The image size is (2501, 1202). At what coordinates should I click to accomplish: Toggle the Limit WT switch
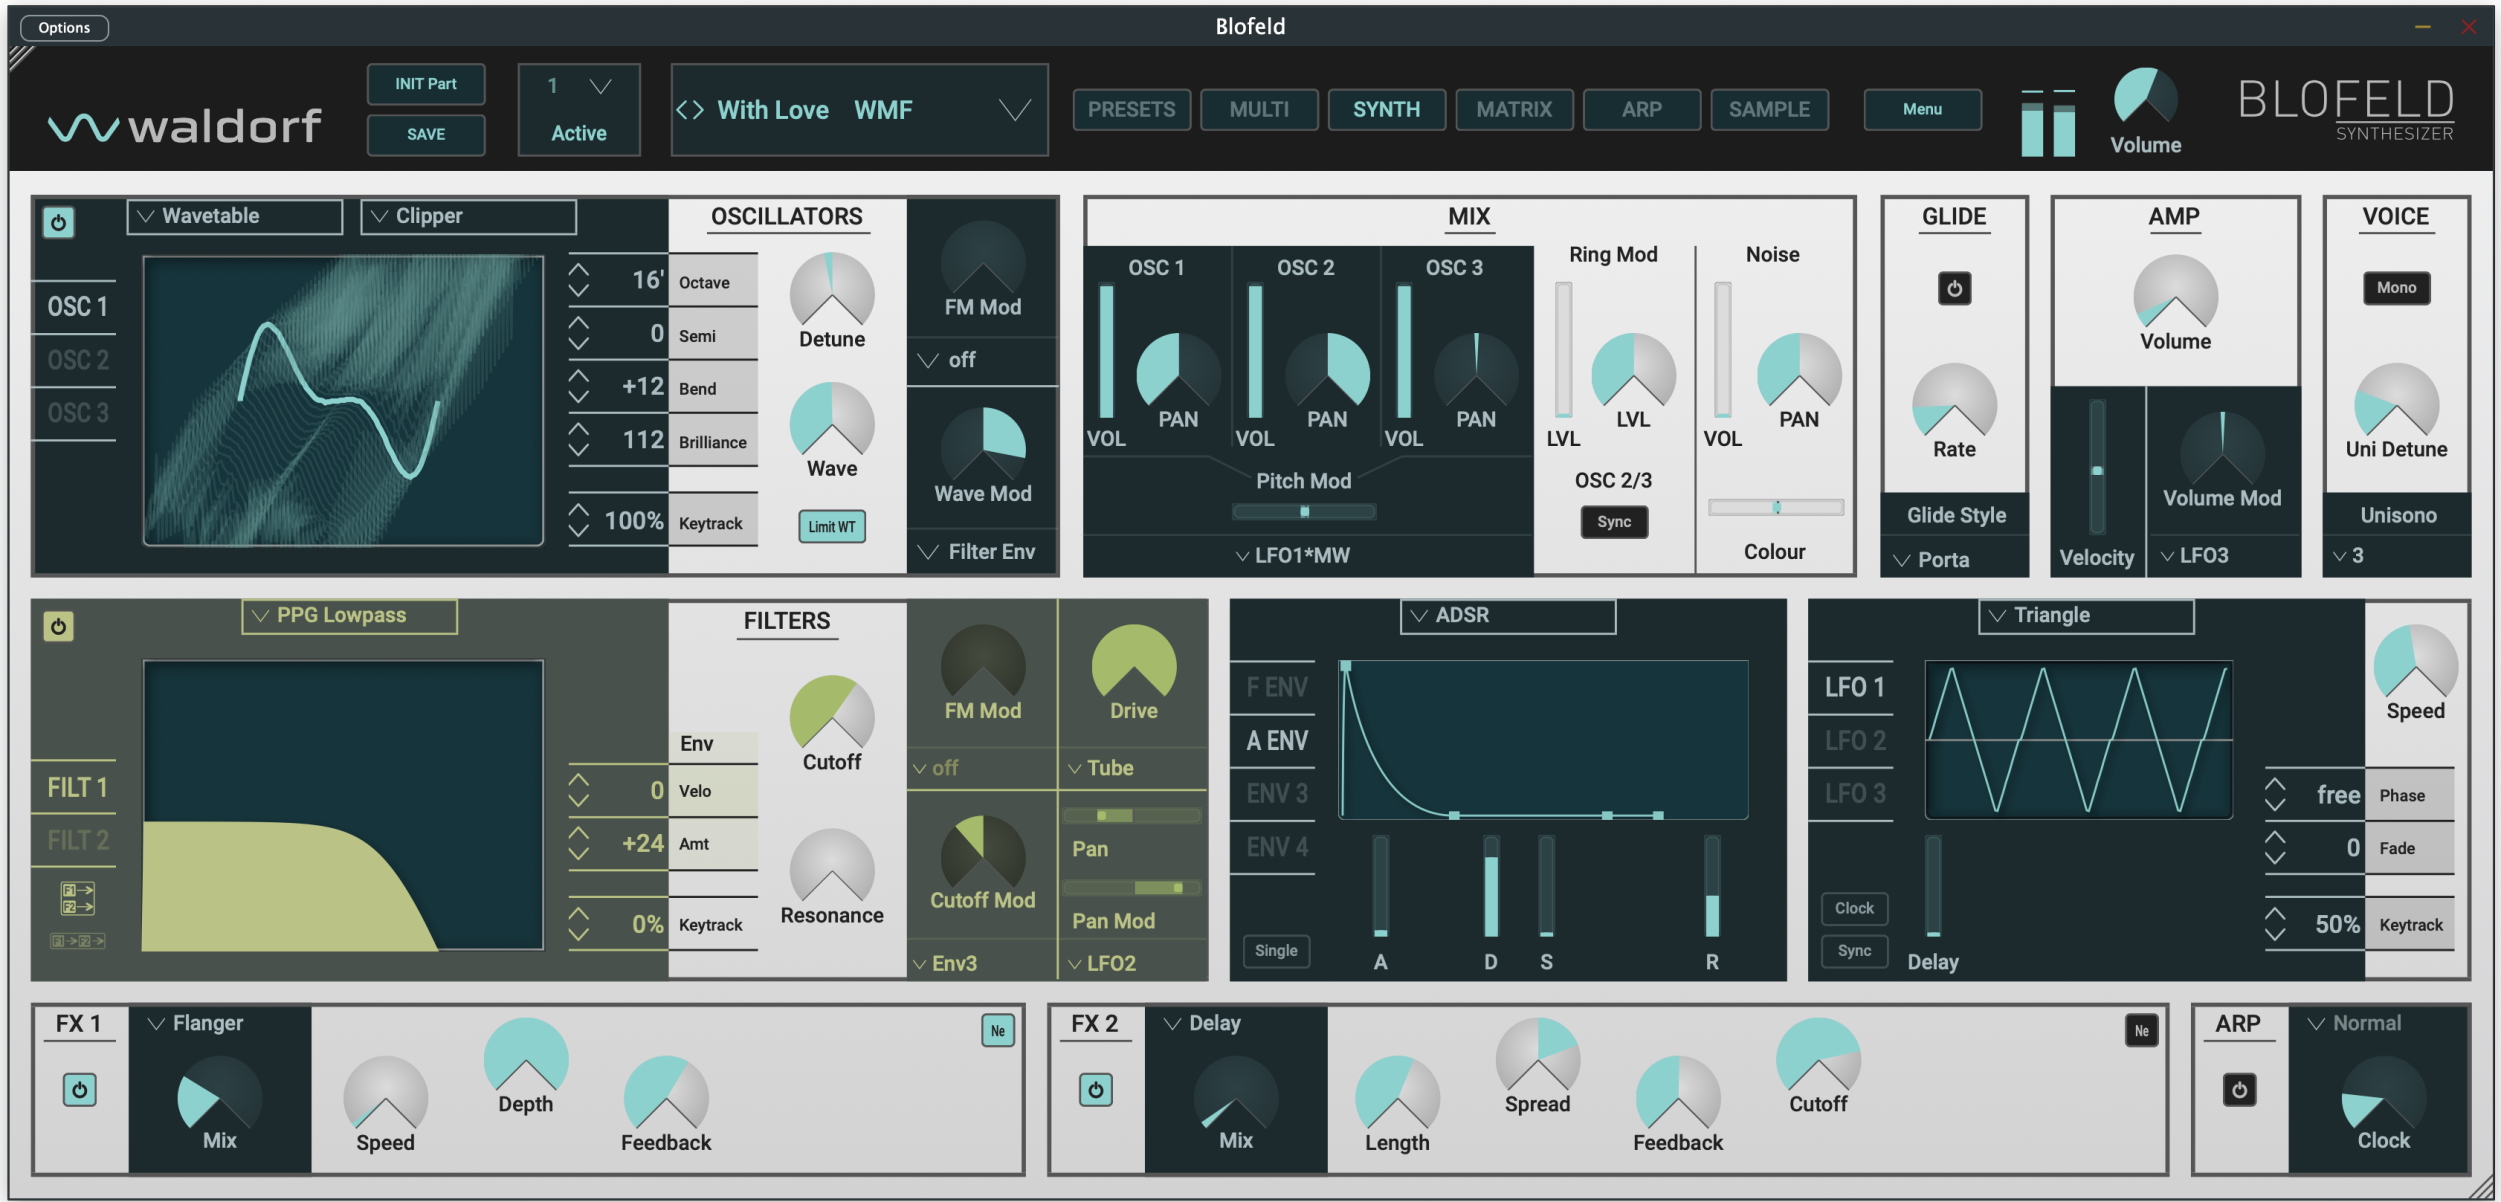(x=831, y=527)
